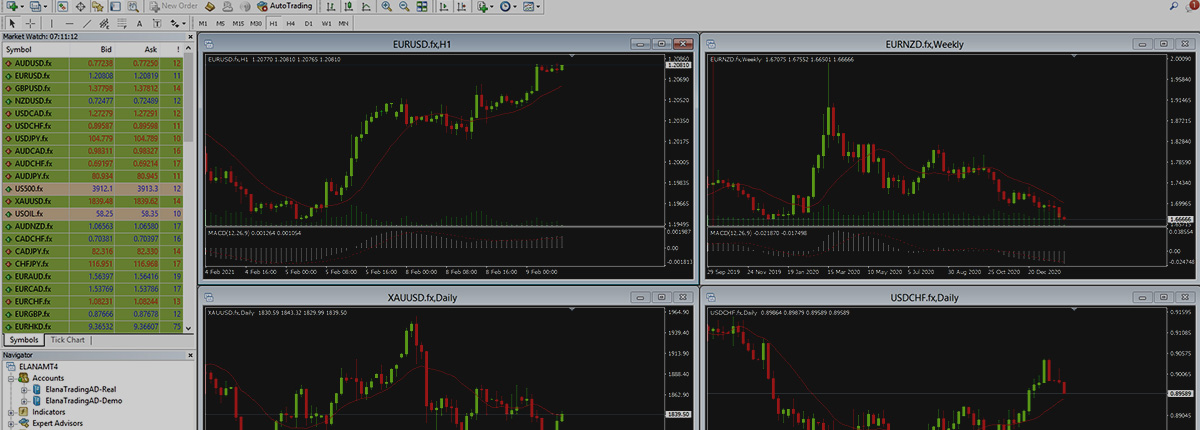
Task: Launch MetaEditor book icon
Action: (210, 6)
